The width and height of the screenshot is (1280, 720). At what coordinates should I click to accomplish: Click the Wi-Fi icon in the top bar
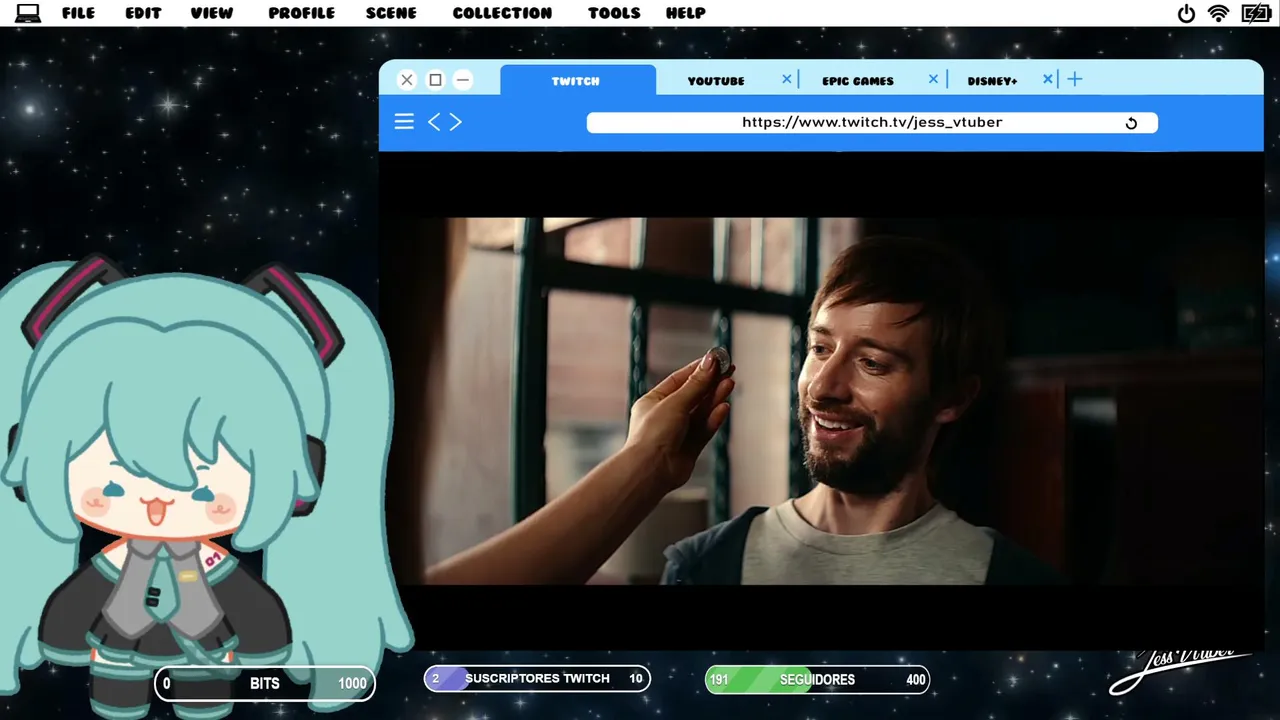coord(1218,13)
